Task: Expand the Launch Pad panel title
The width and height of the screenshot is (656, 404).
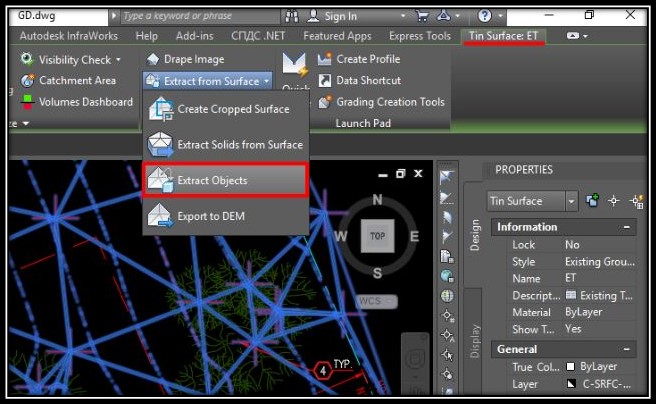Action: click(363, 123)
